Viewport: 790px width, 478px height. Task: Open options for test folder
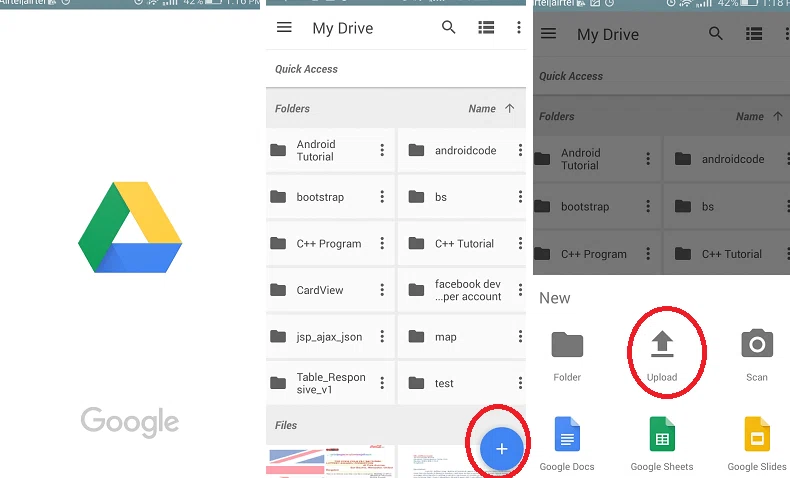(520, 383)
